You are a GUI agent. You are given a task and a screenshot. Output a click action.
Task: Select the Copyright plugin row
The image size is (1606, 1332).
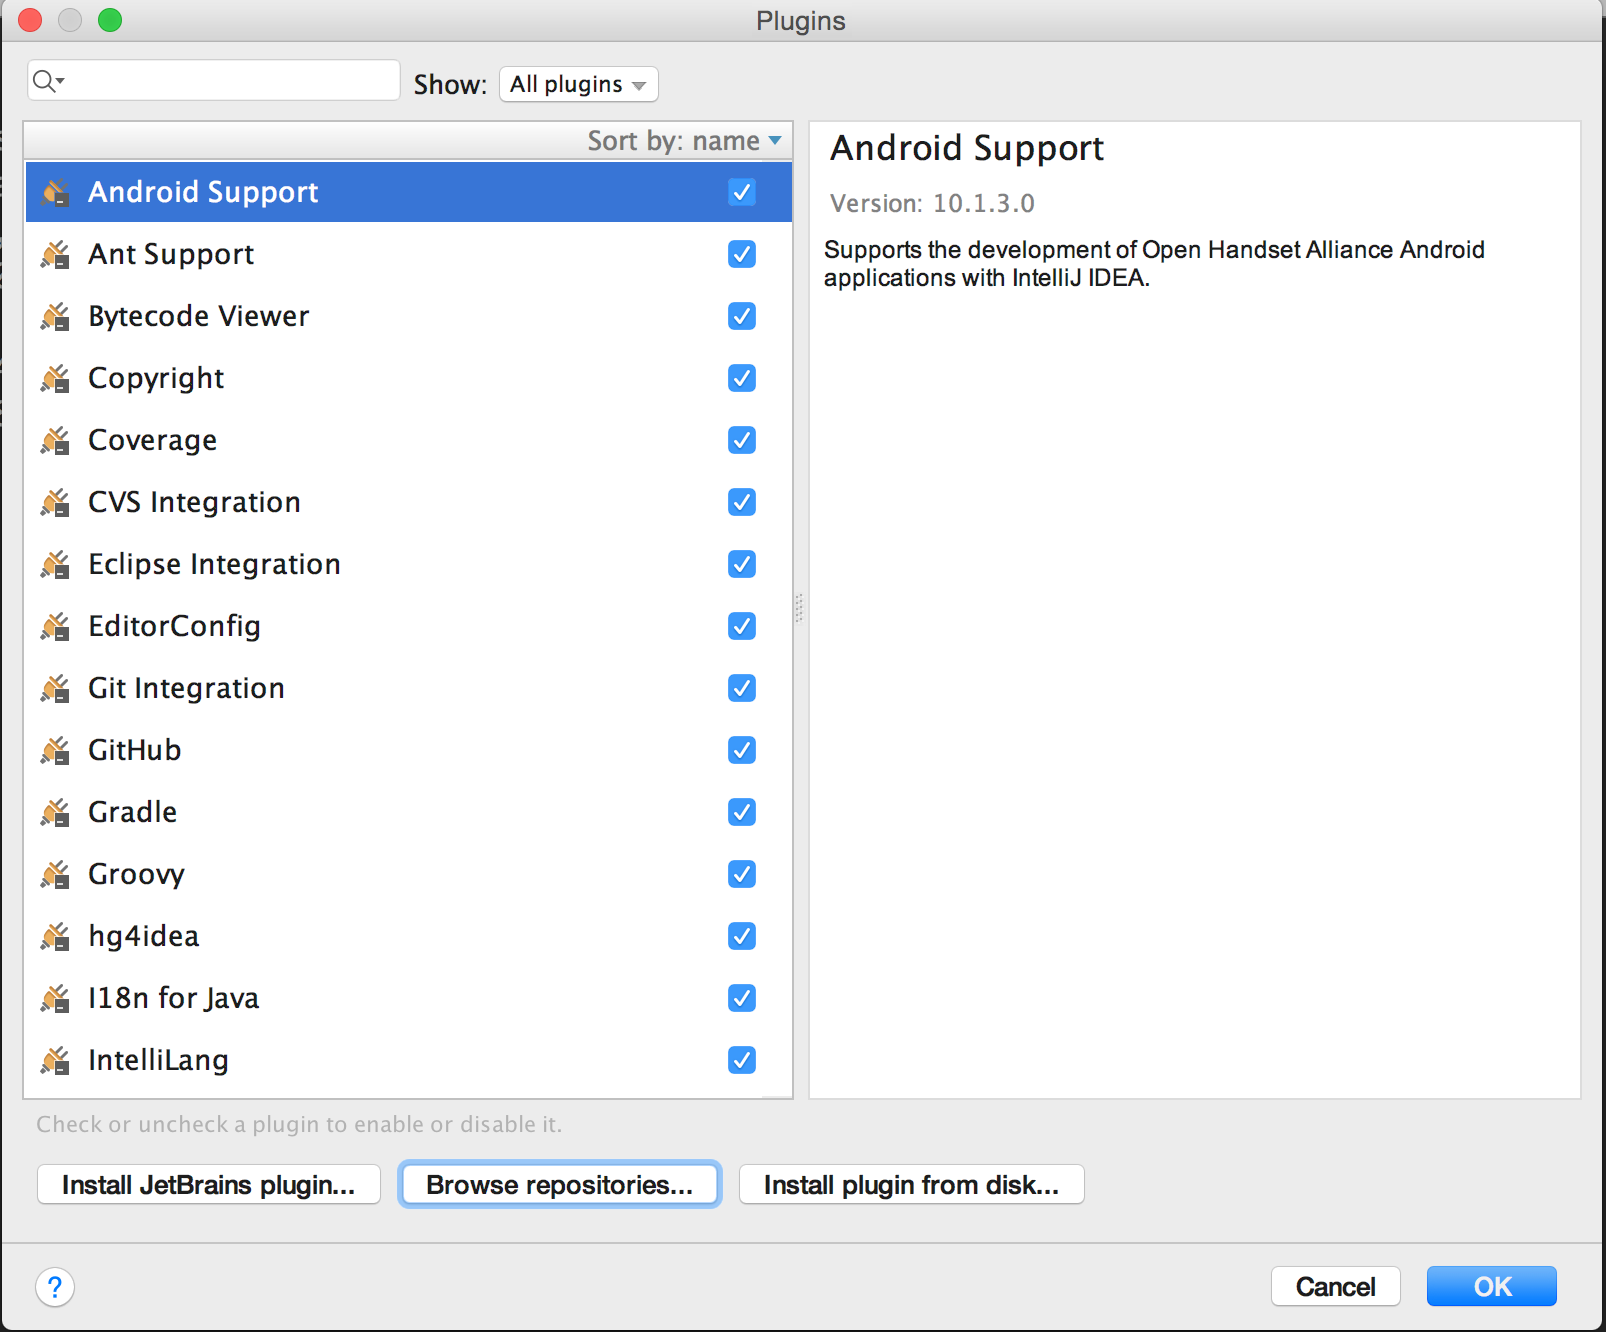coord(408,378)
